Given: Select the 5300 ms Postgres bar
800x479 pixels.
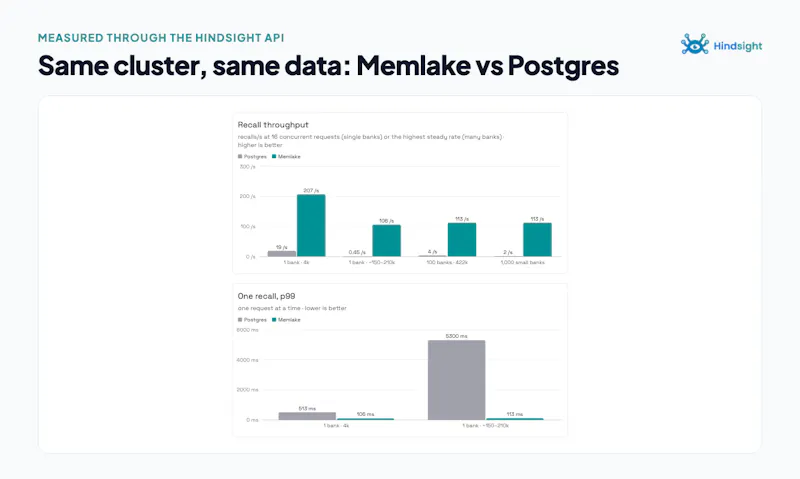Looking at the screenshot, I should point(457,380).
